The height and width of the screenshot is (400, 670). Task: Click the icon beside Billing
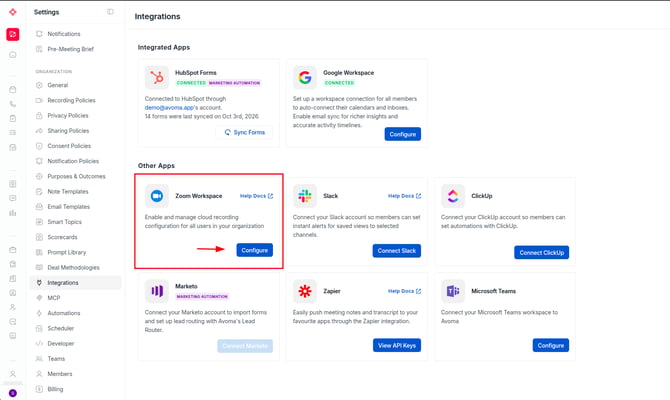(x=39, y=389)
